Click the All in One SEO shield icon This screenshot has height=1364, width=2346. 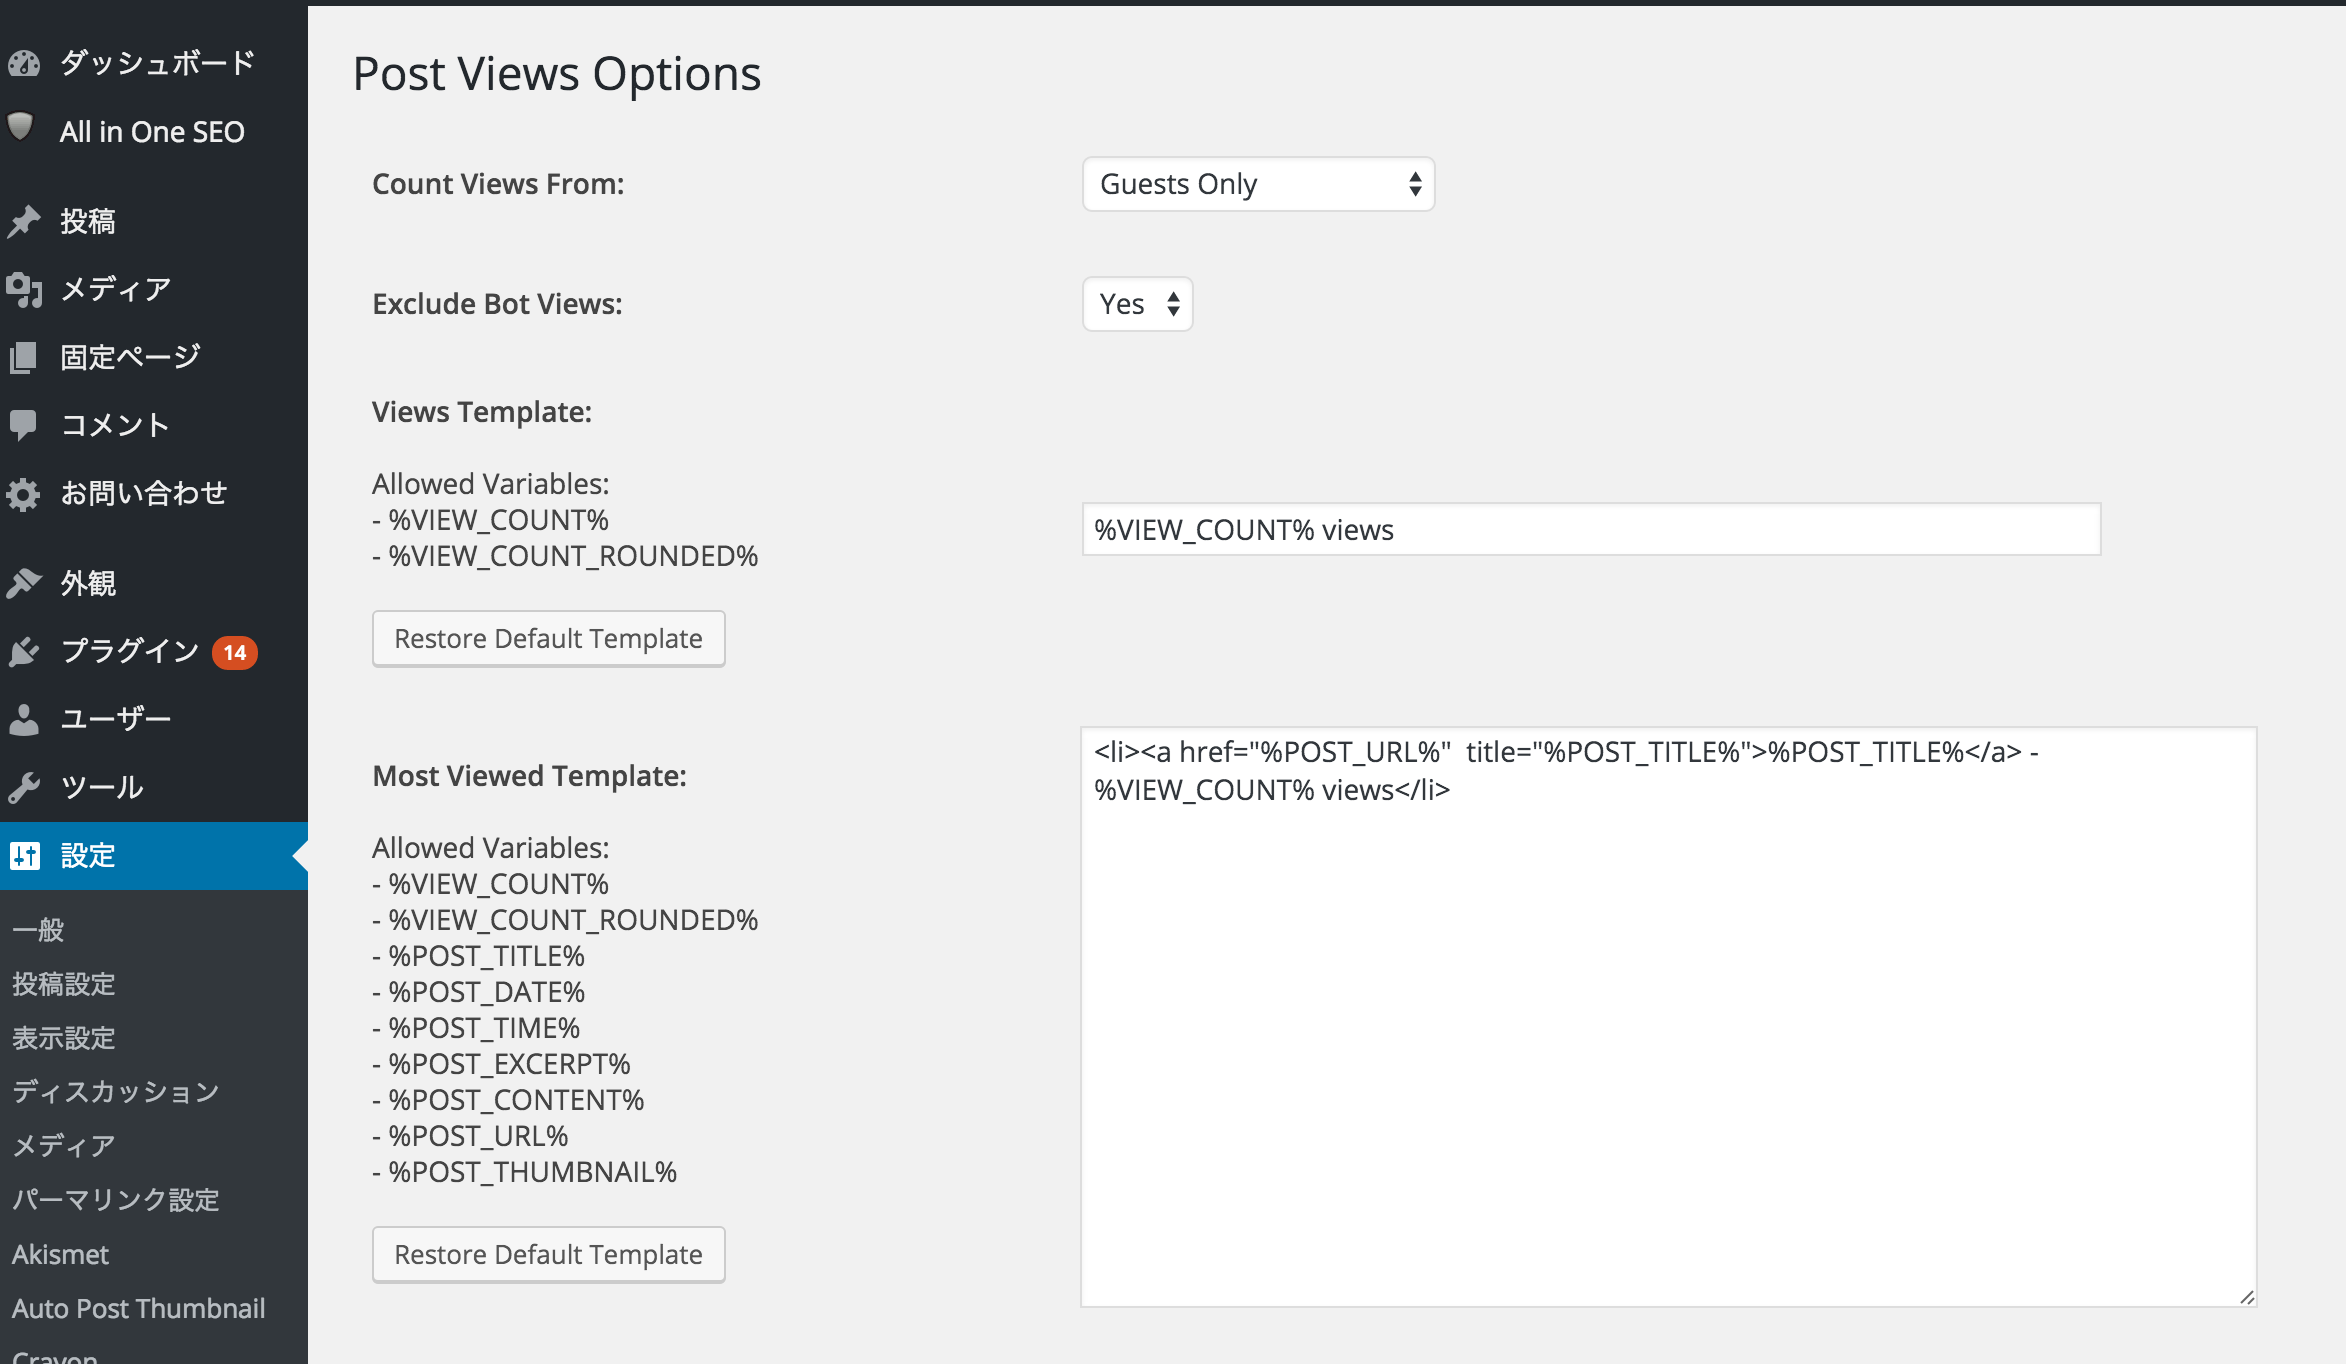click(x=21, y=127)
